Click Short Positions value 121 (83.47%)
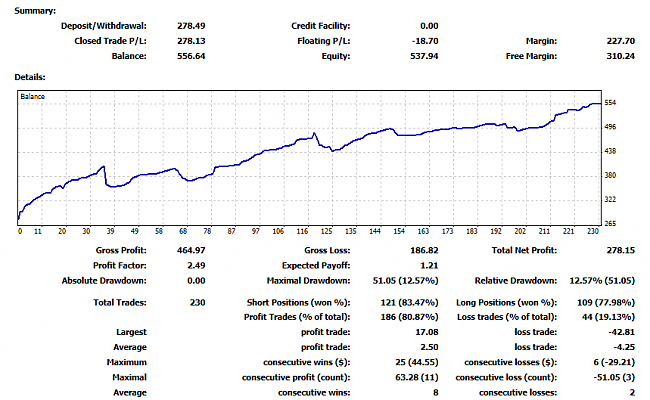Screen dimensions: 650x400 click(409, 303)
